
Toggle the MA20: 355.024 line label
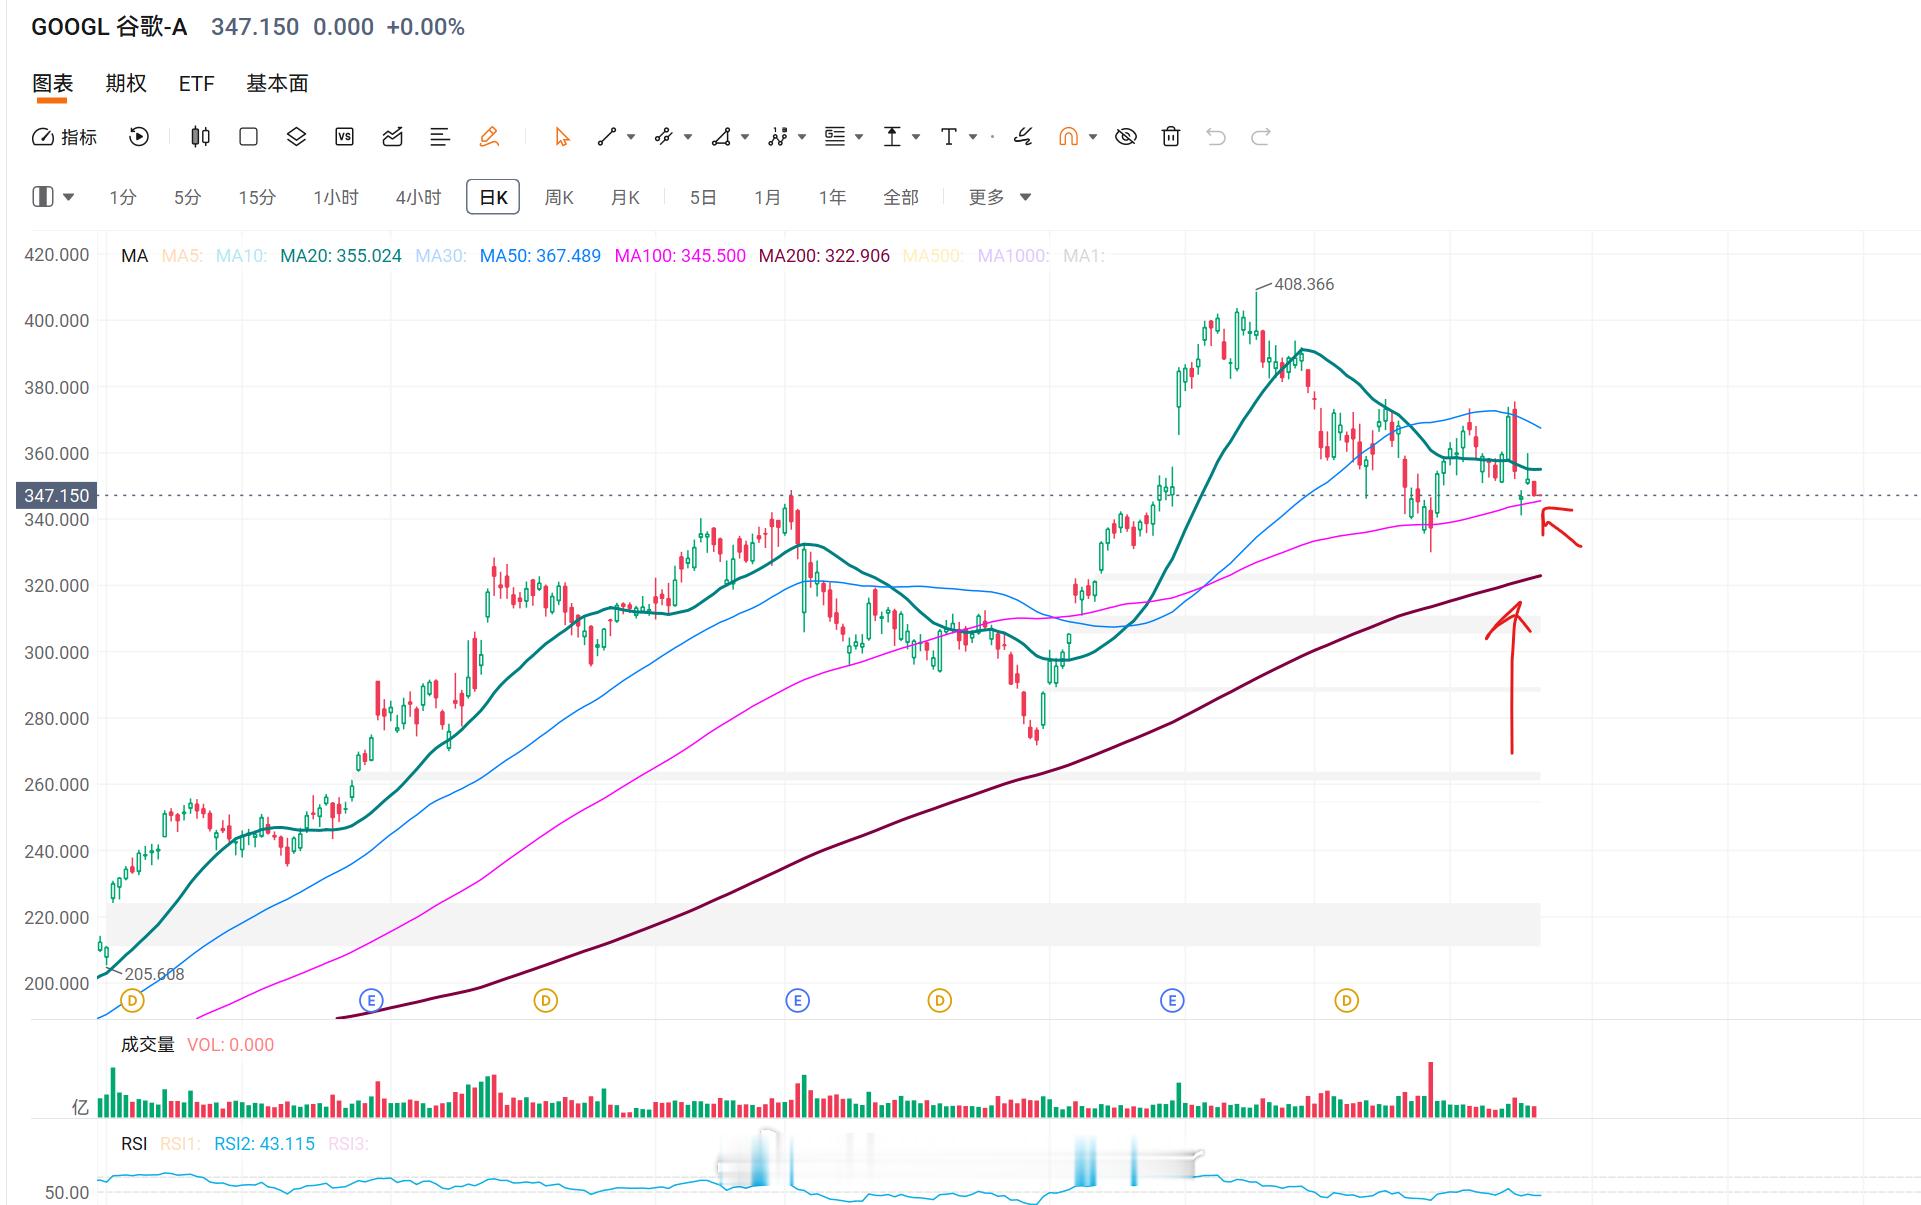coord(341,256)
